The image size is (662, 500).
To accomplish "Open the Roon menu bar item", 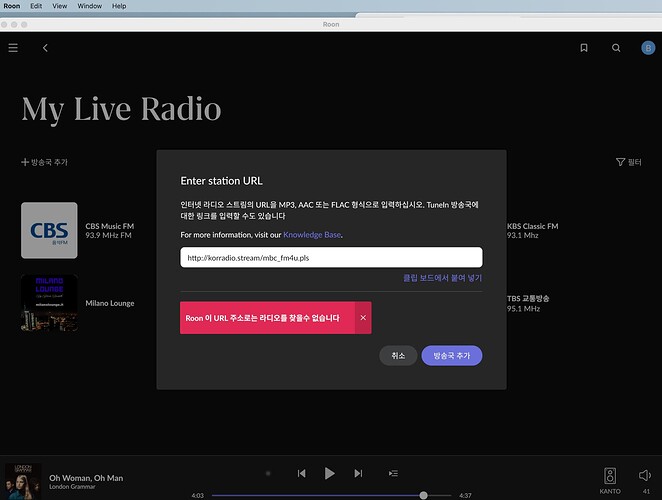I will click(12, 6).
